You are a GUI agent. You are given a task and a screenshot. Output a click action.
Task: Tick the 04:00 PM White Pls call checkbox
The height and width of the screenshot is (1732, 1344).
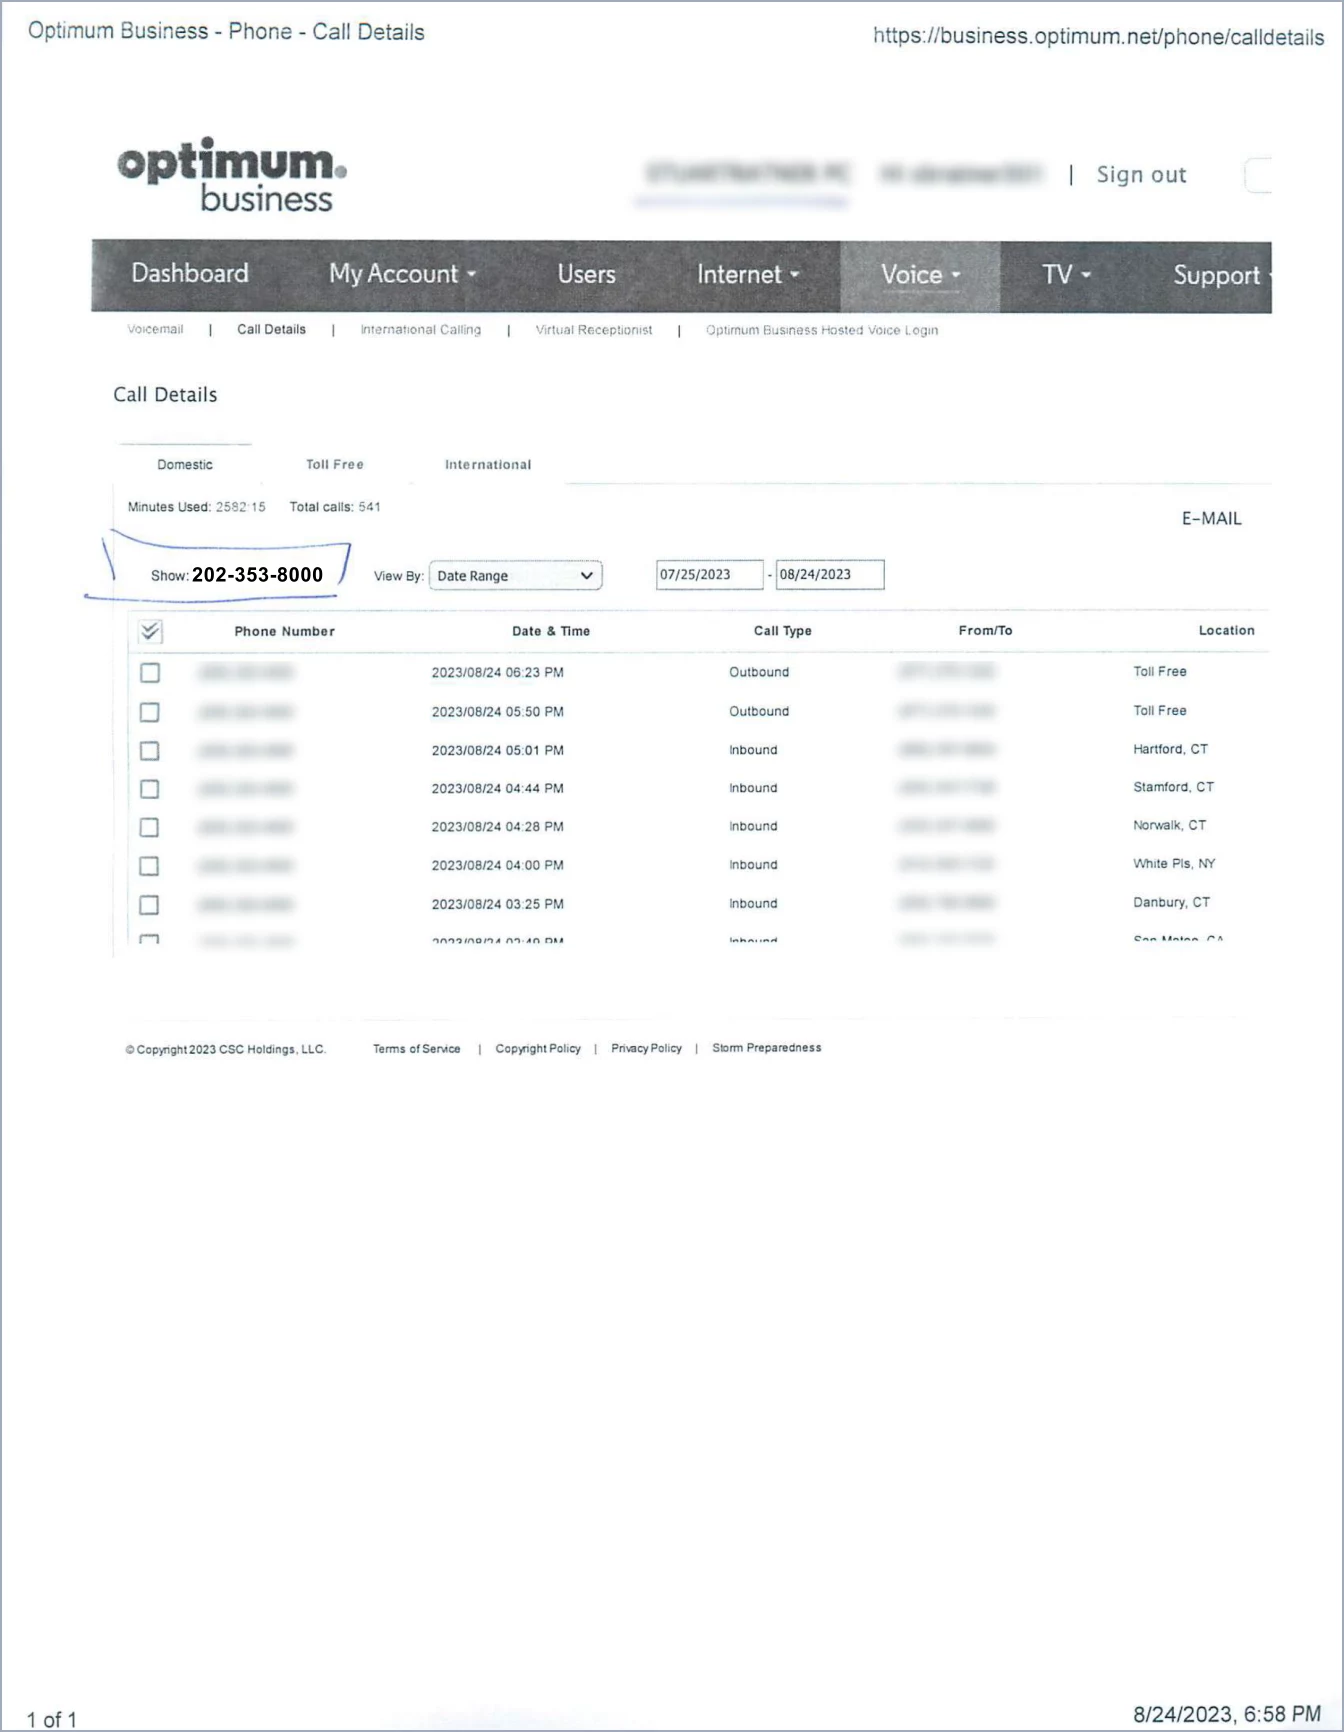150,866
